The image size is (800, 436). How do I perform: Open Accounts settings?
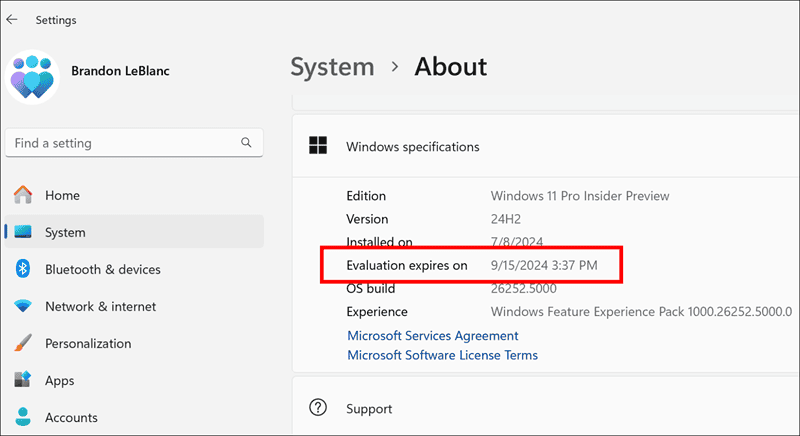tap(134, 417)
